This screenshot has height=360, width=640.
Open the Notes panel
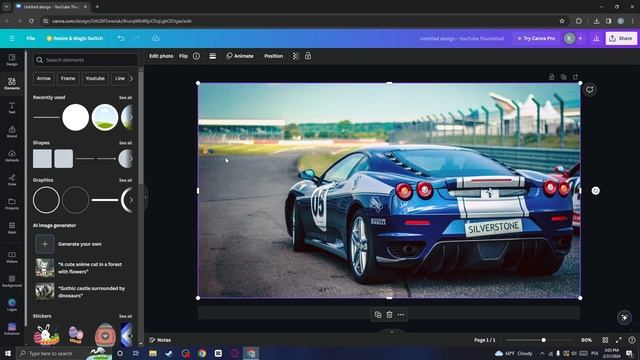click(160, 340)
